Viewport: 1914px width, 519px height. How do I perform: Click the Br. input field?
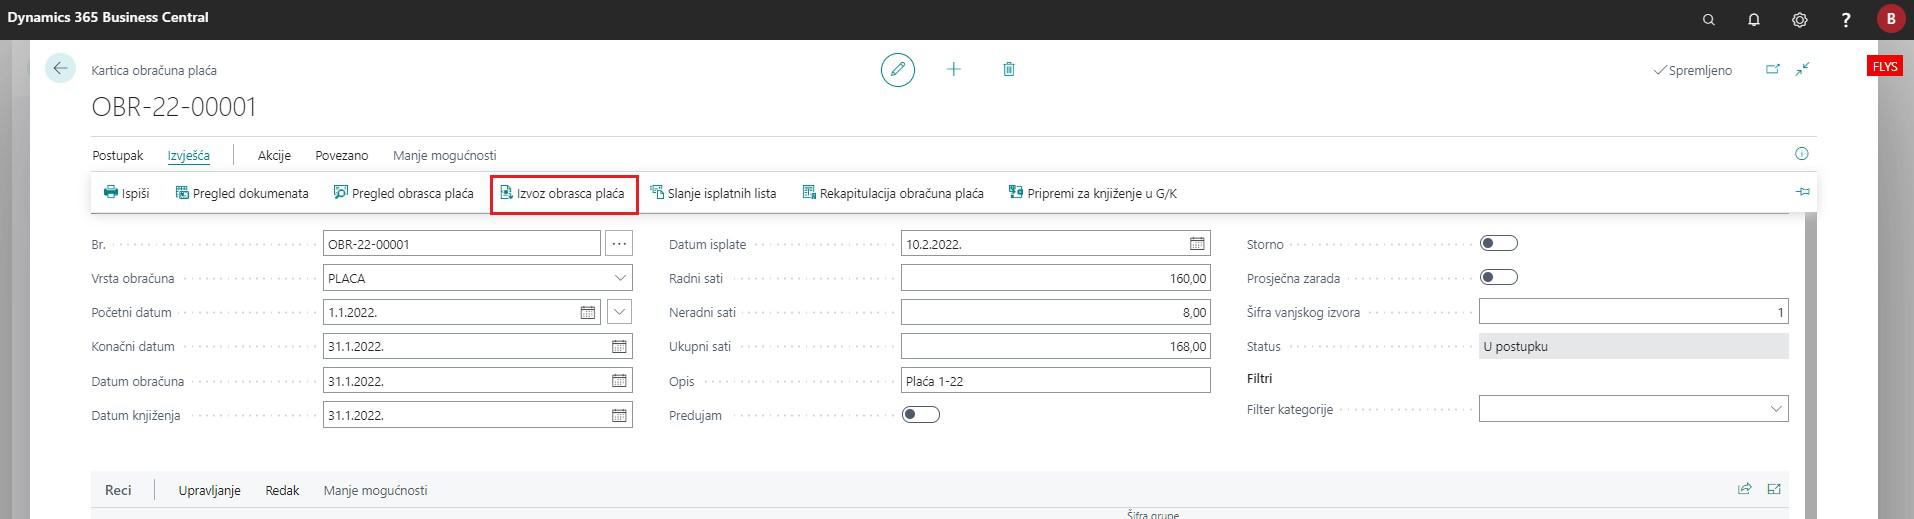point(462,243)
